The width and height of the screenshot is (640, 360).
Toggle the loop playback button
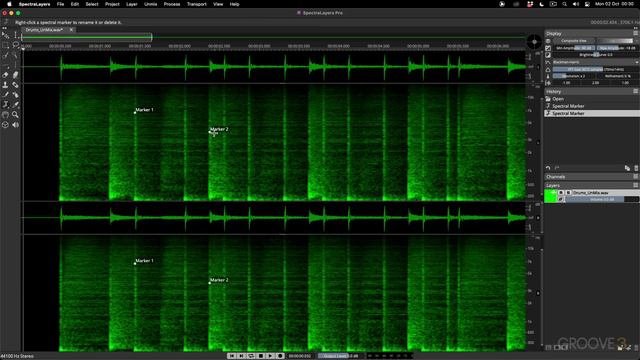tap(251, 356)
